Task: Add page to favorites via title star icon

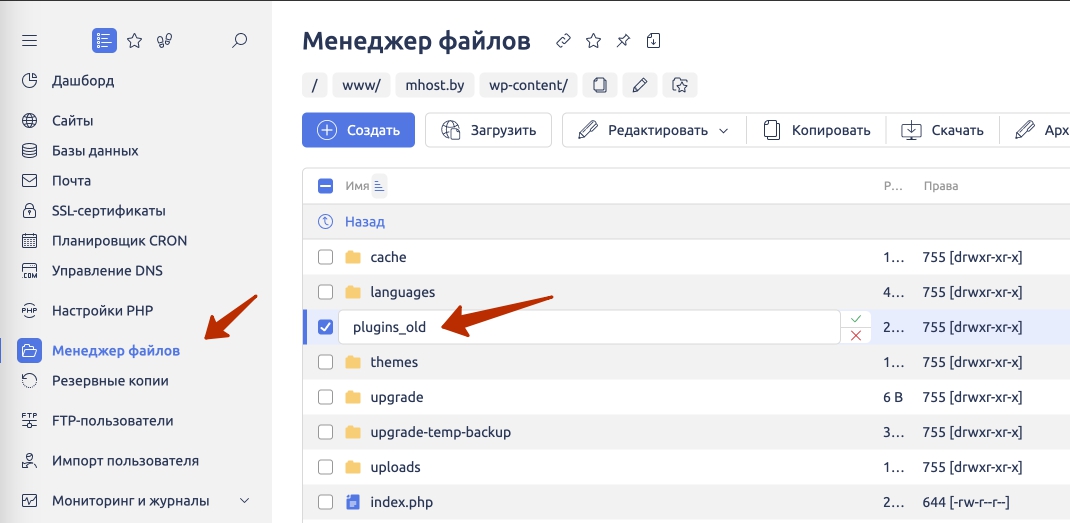Action: (594, 41)
